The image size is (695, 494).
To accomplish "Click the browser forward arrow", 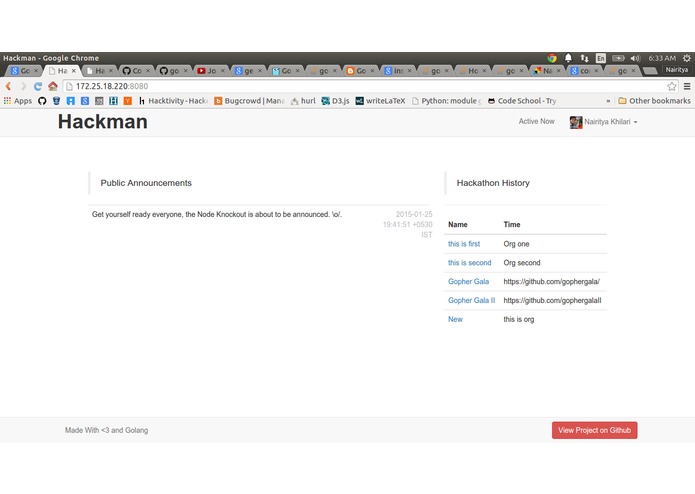I will pos(23,86).
